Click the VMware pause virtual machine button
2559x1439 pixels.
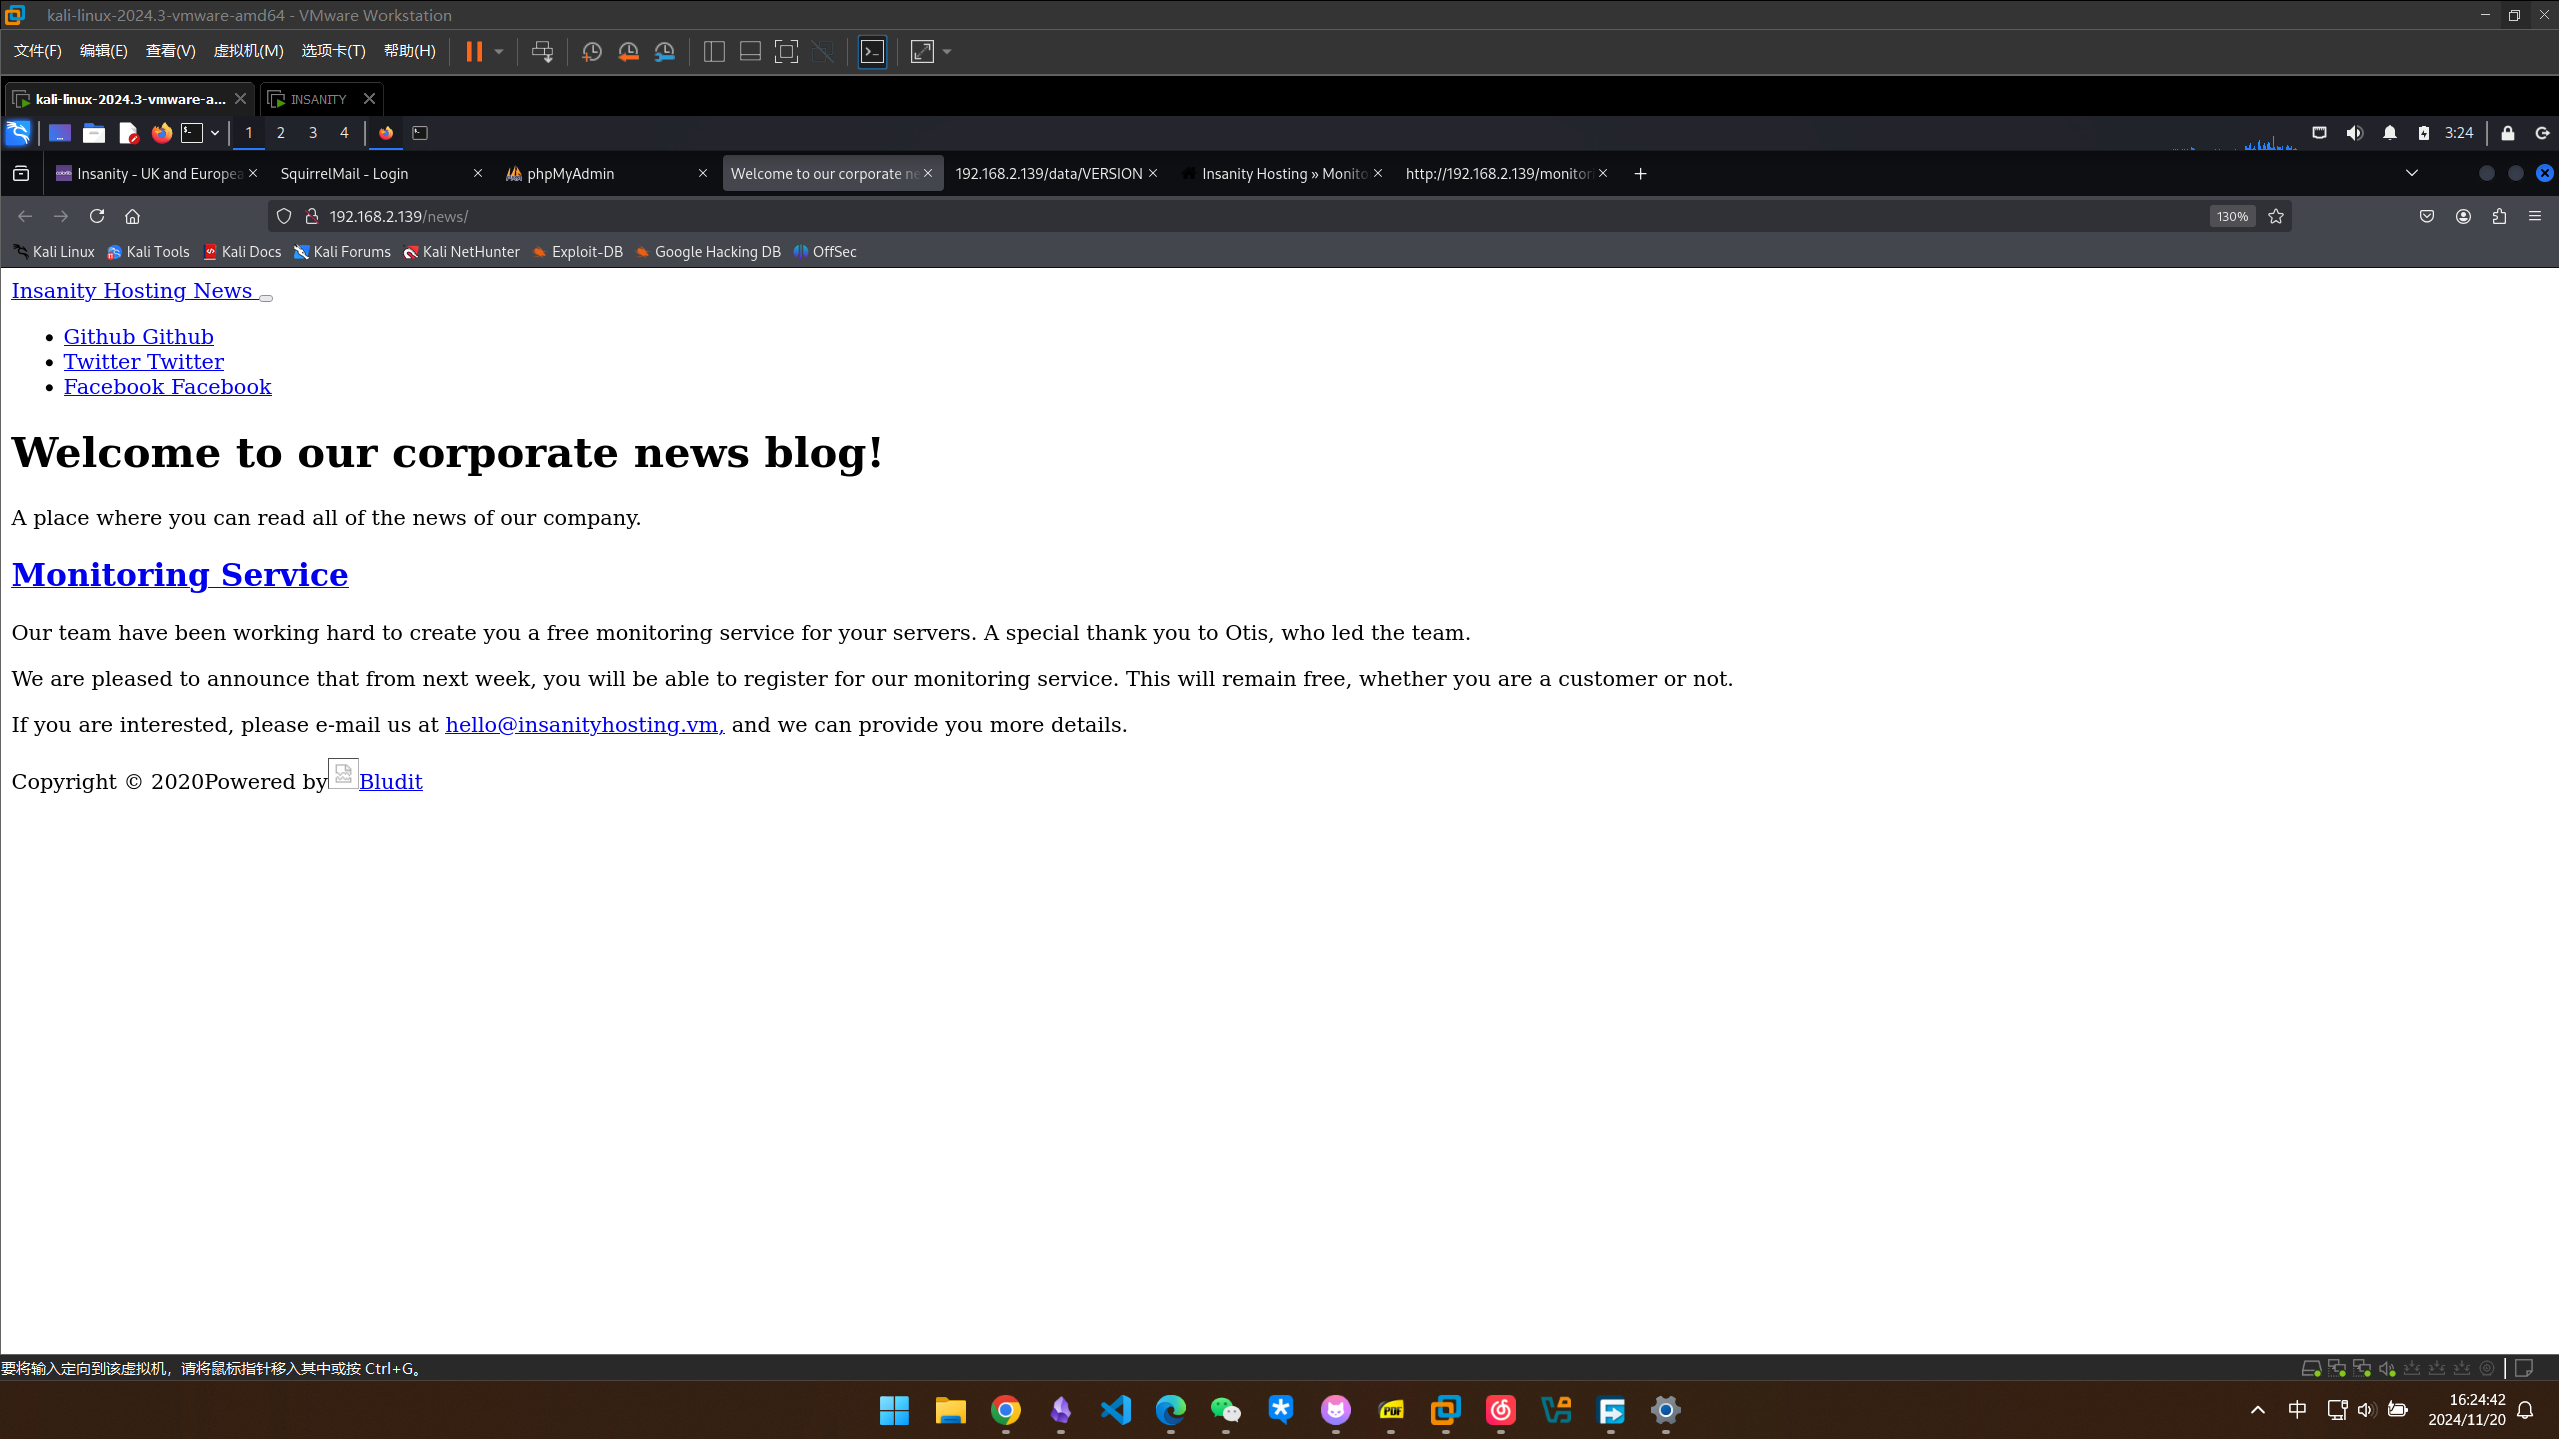474,52
